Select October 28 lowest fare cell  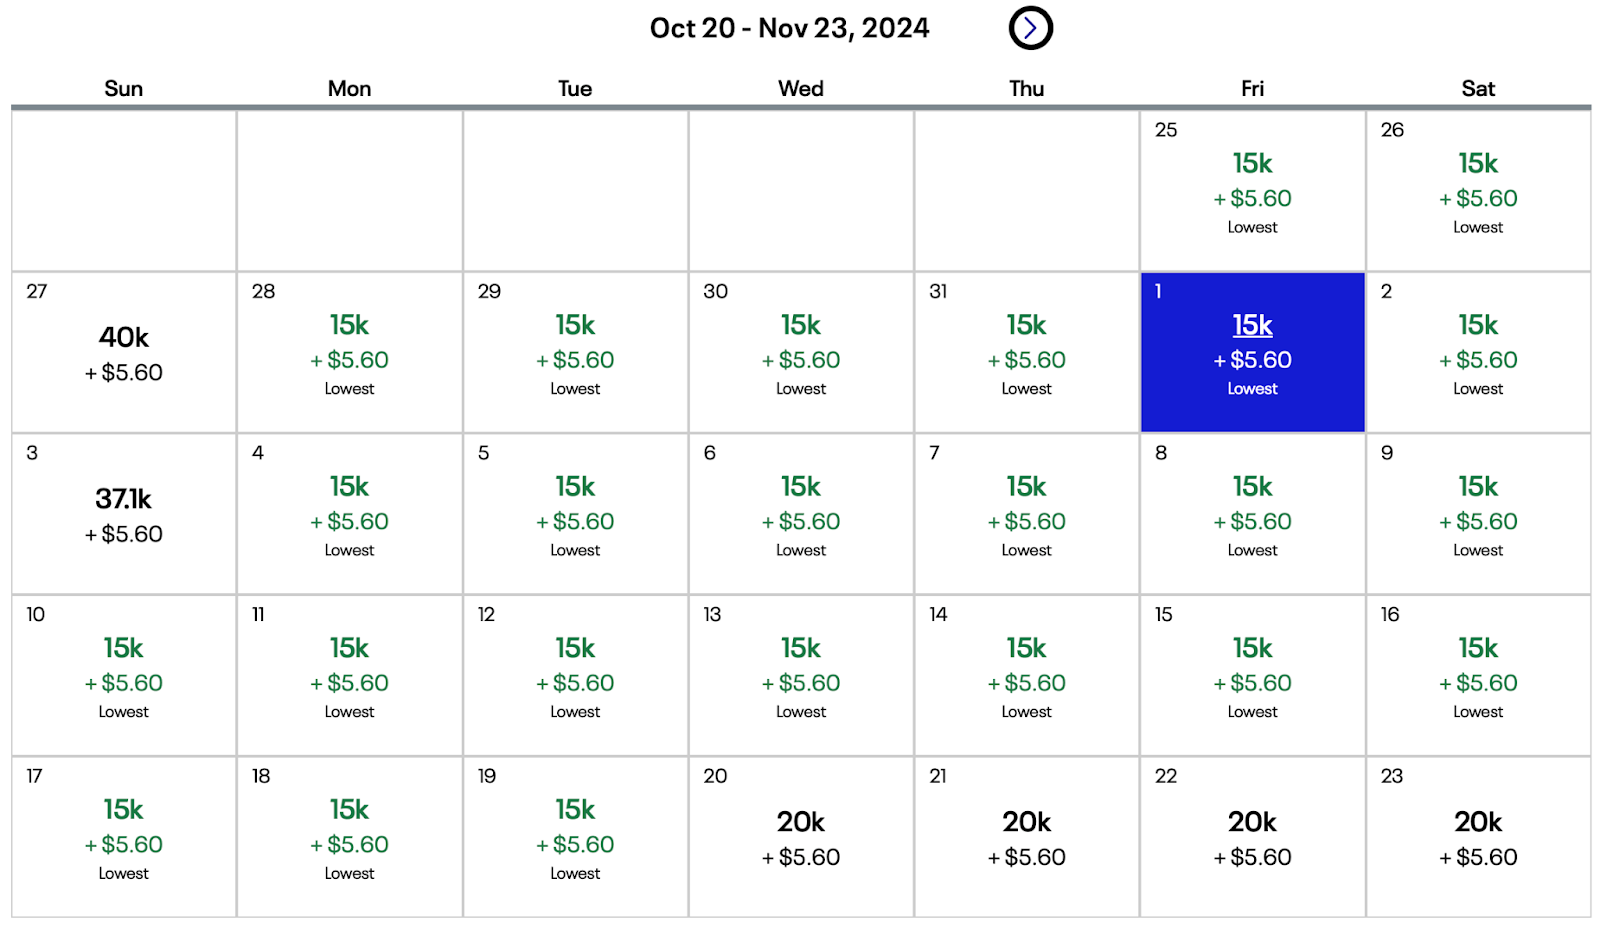pos(349,353)
